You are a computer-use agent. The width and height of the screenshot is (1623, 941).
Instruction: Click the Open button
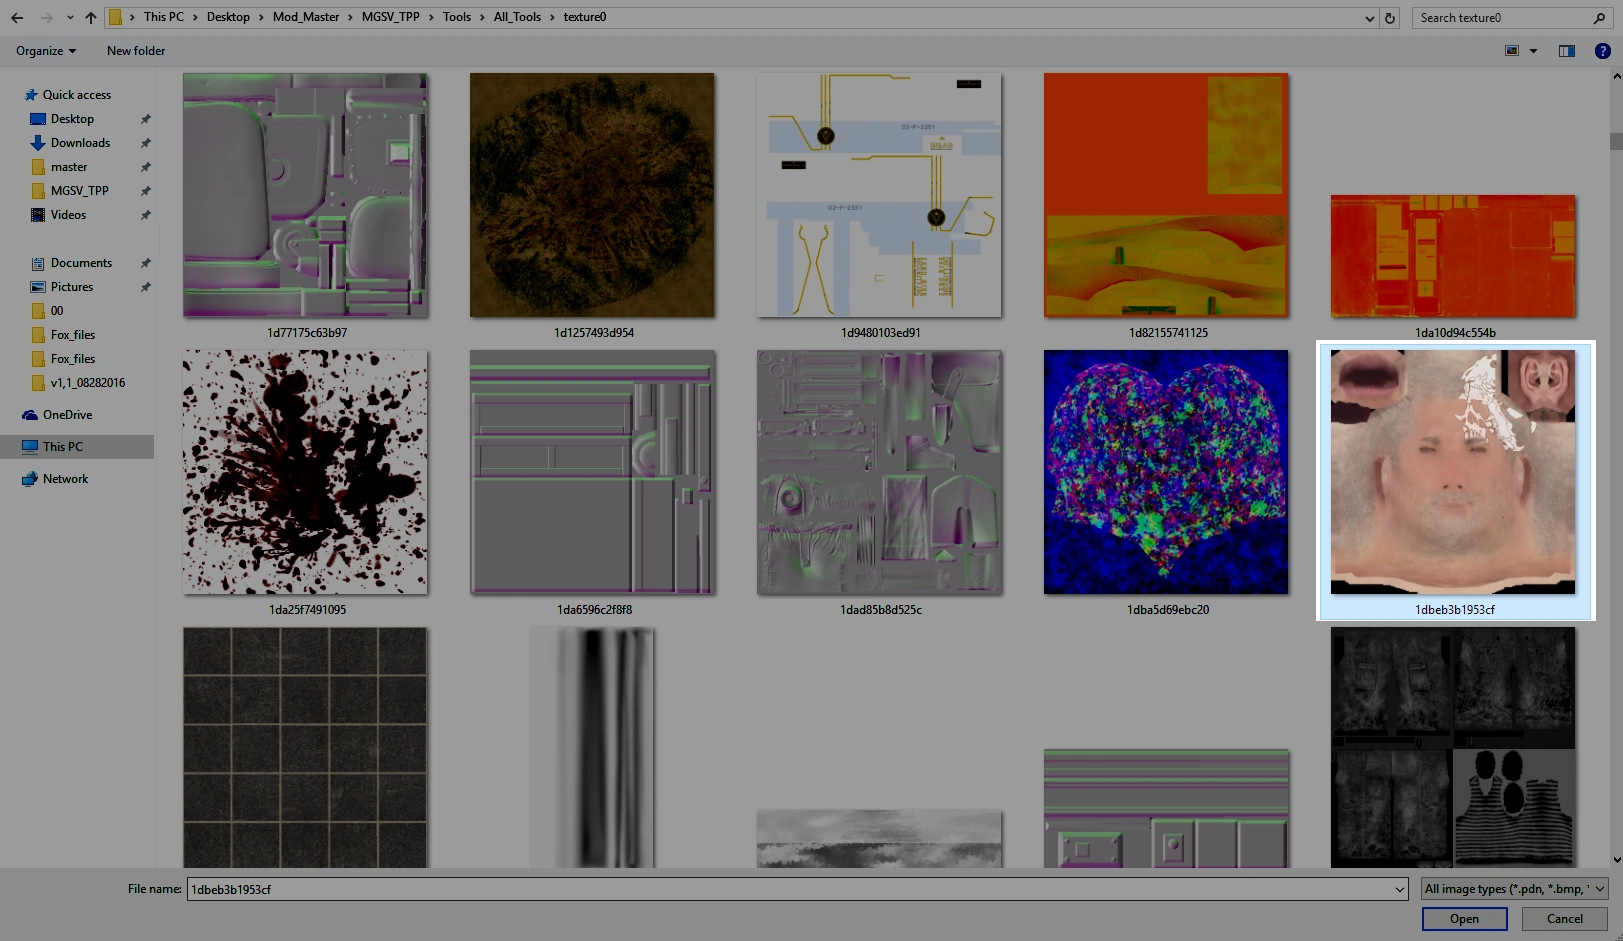pos(1464,919)
